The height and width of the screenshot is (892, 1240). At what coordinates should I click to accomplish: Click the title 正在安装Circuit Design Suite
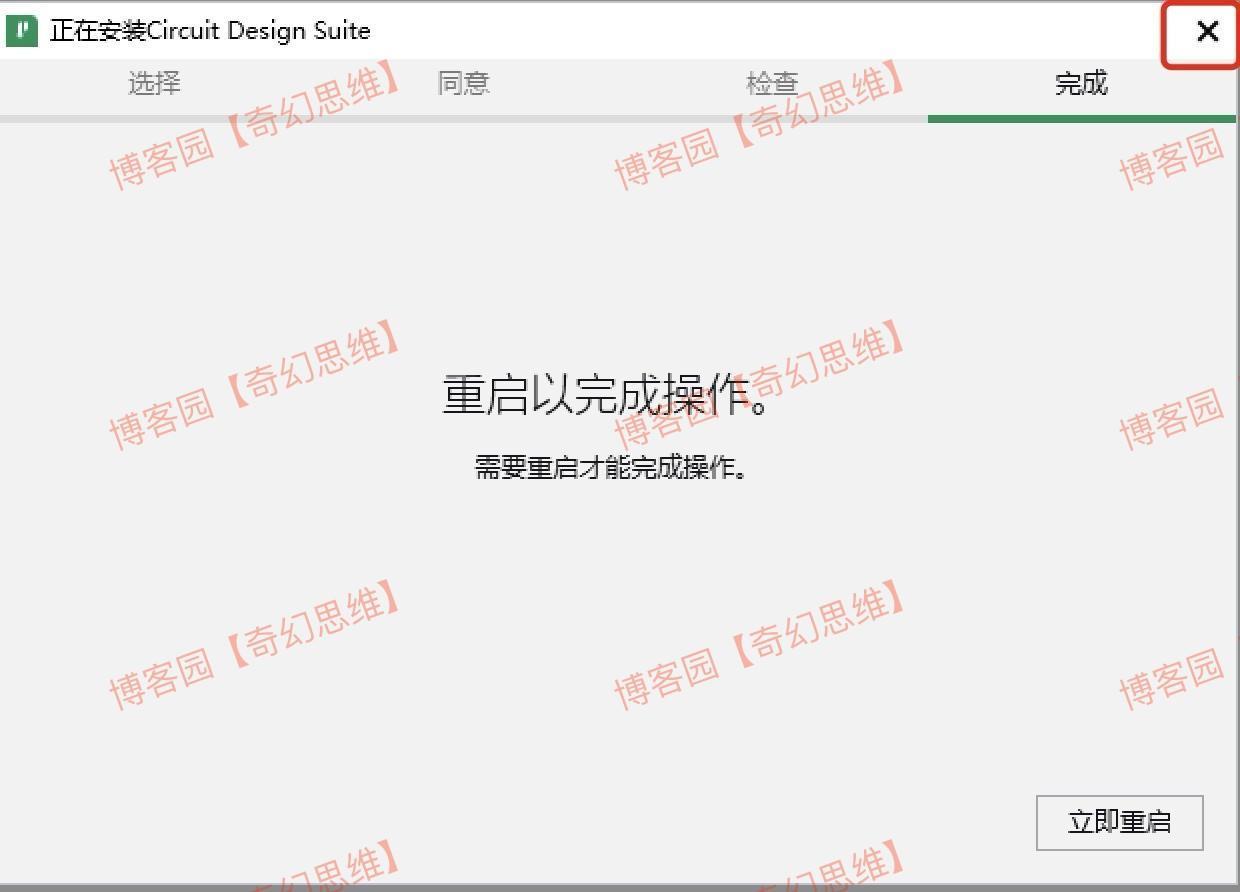210,30
